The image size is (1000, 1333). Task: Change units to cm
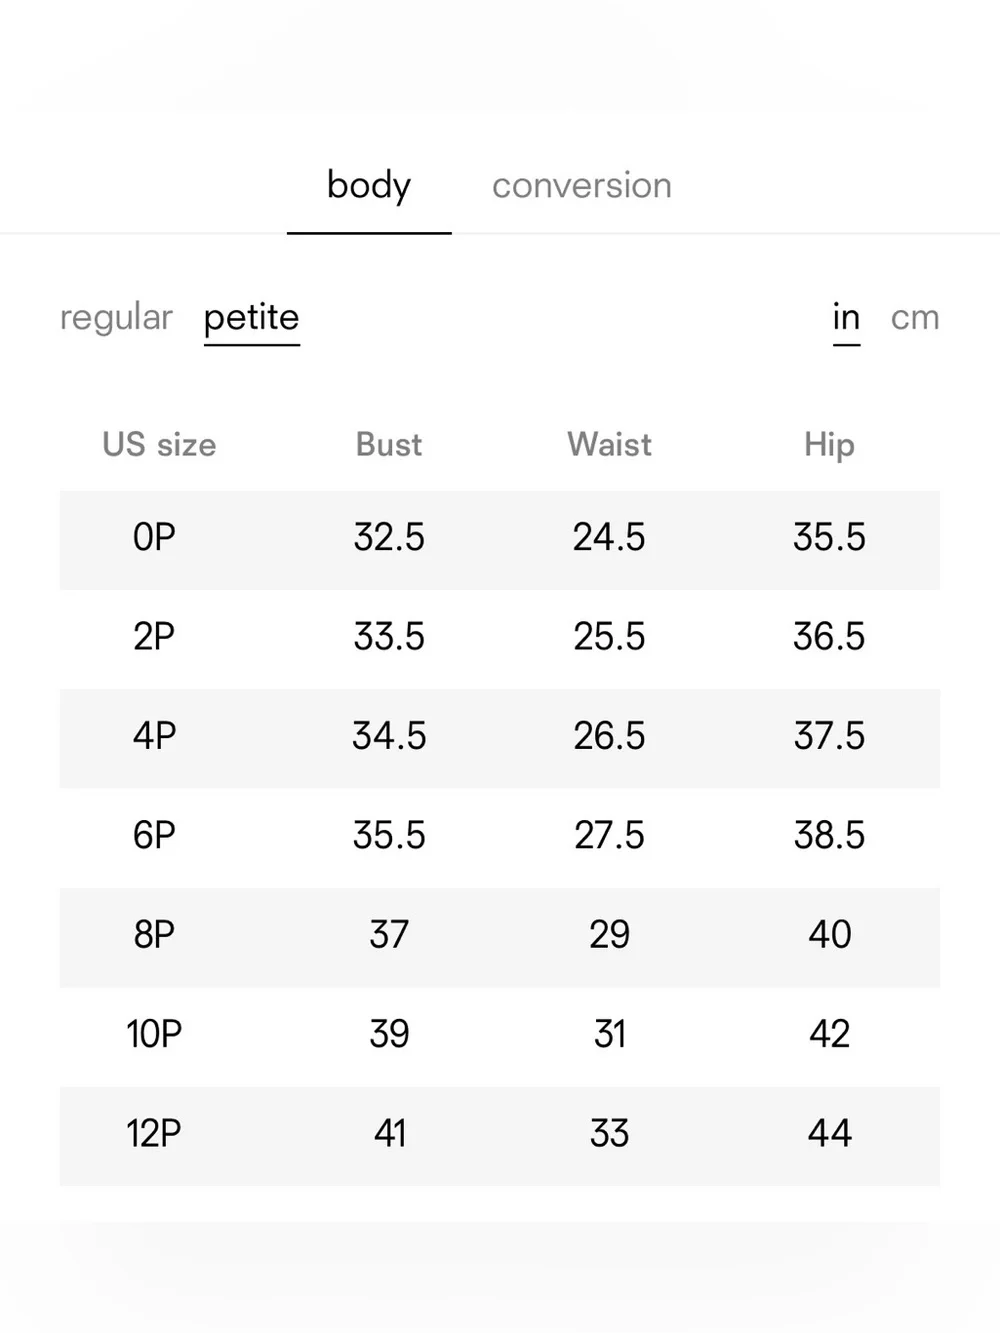915,318
